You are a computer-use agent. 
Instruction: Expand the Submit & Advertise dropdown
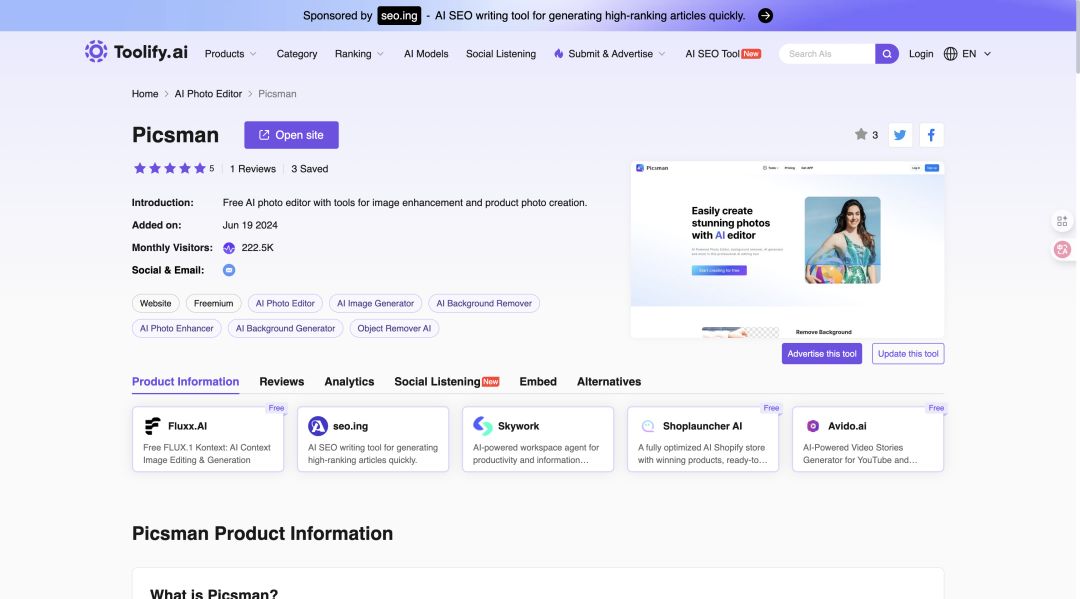610,54
